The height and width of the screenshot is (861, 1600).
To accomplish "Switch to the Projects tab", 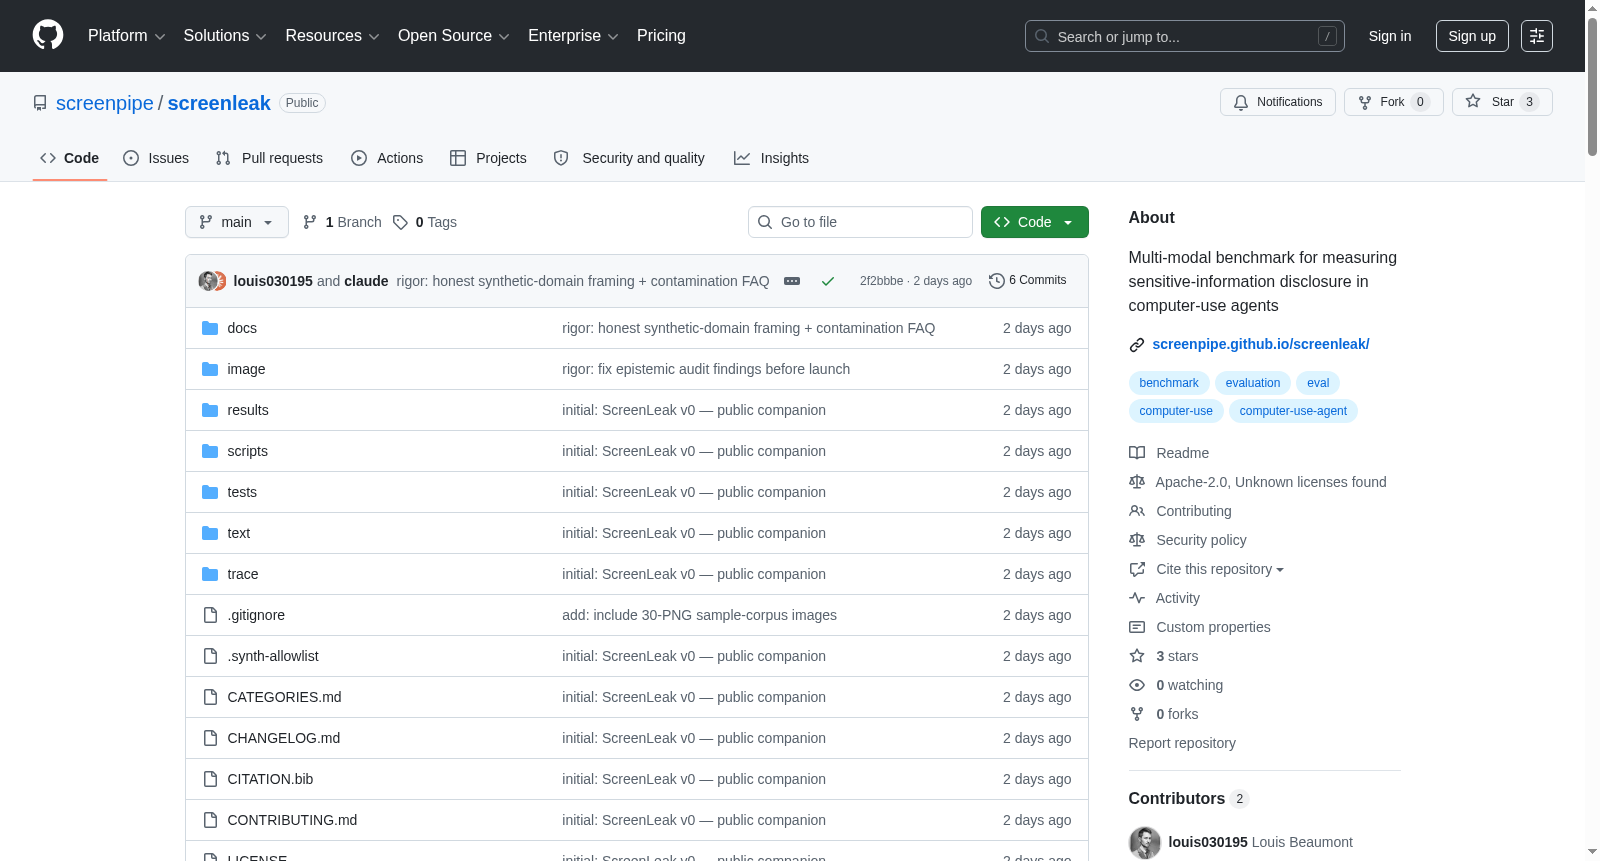I will pos(488,158).
